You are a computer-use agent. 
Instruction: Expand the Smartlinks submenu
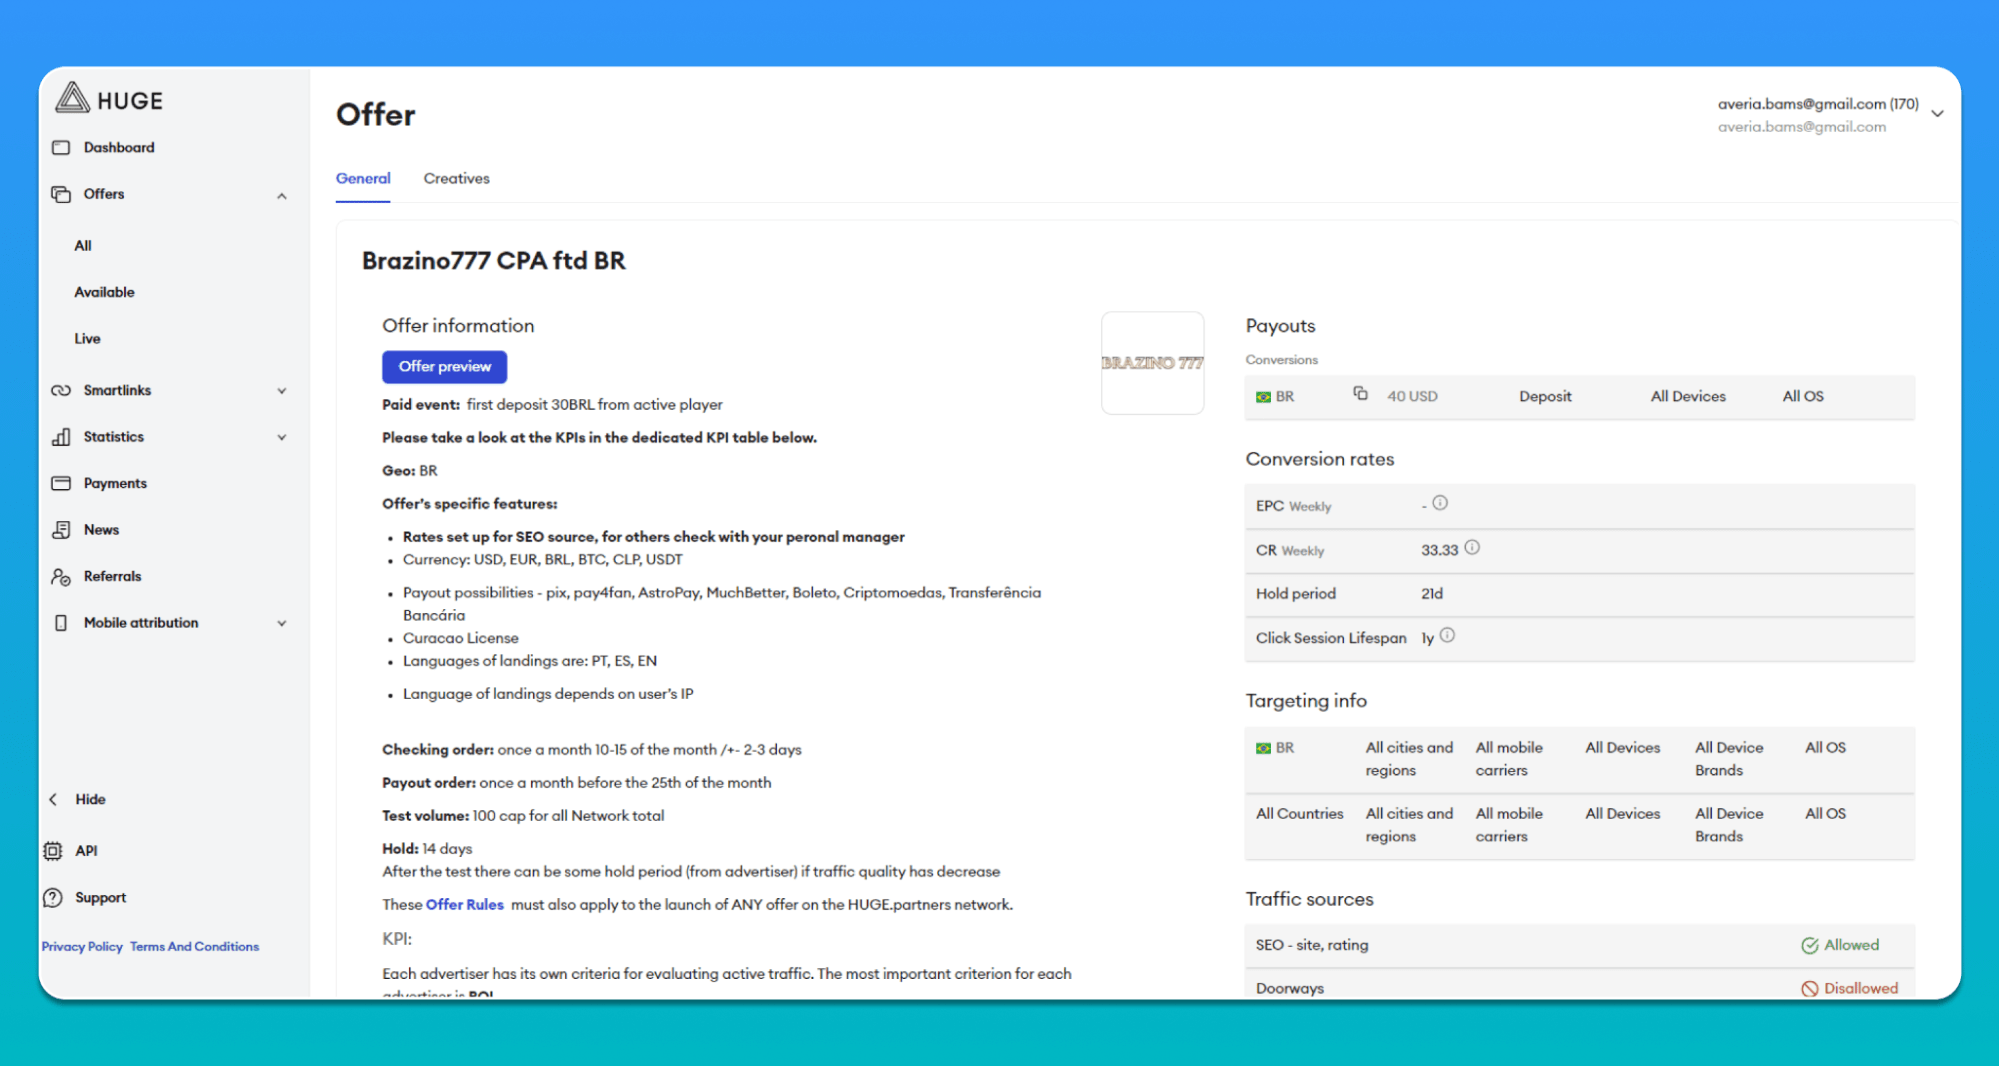[x=282, y=391]
